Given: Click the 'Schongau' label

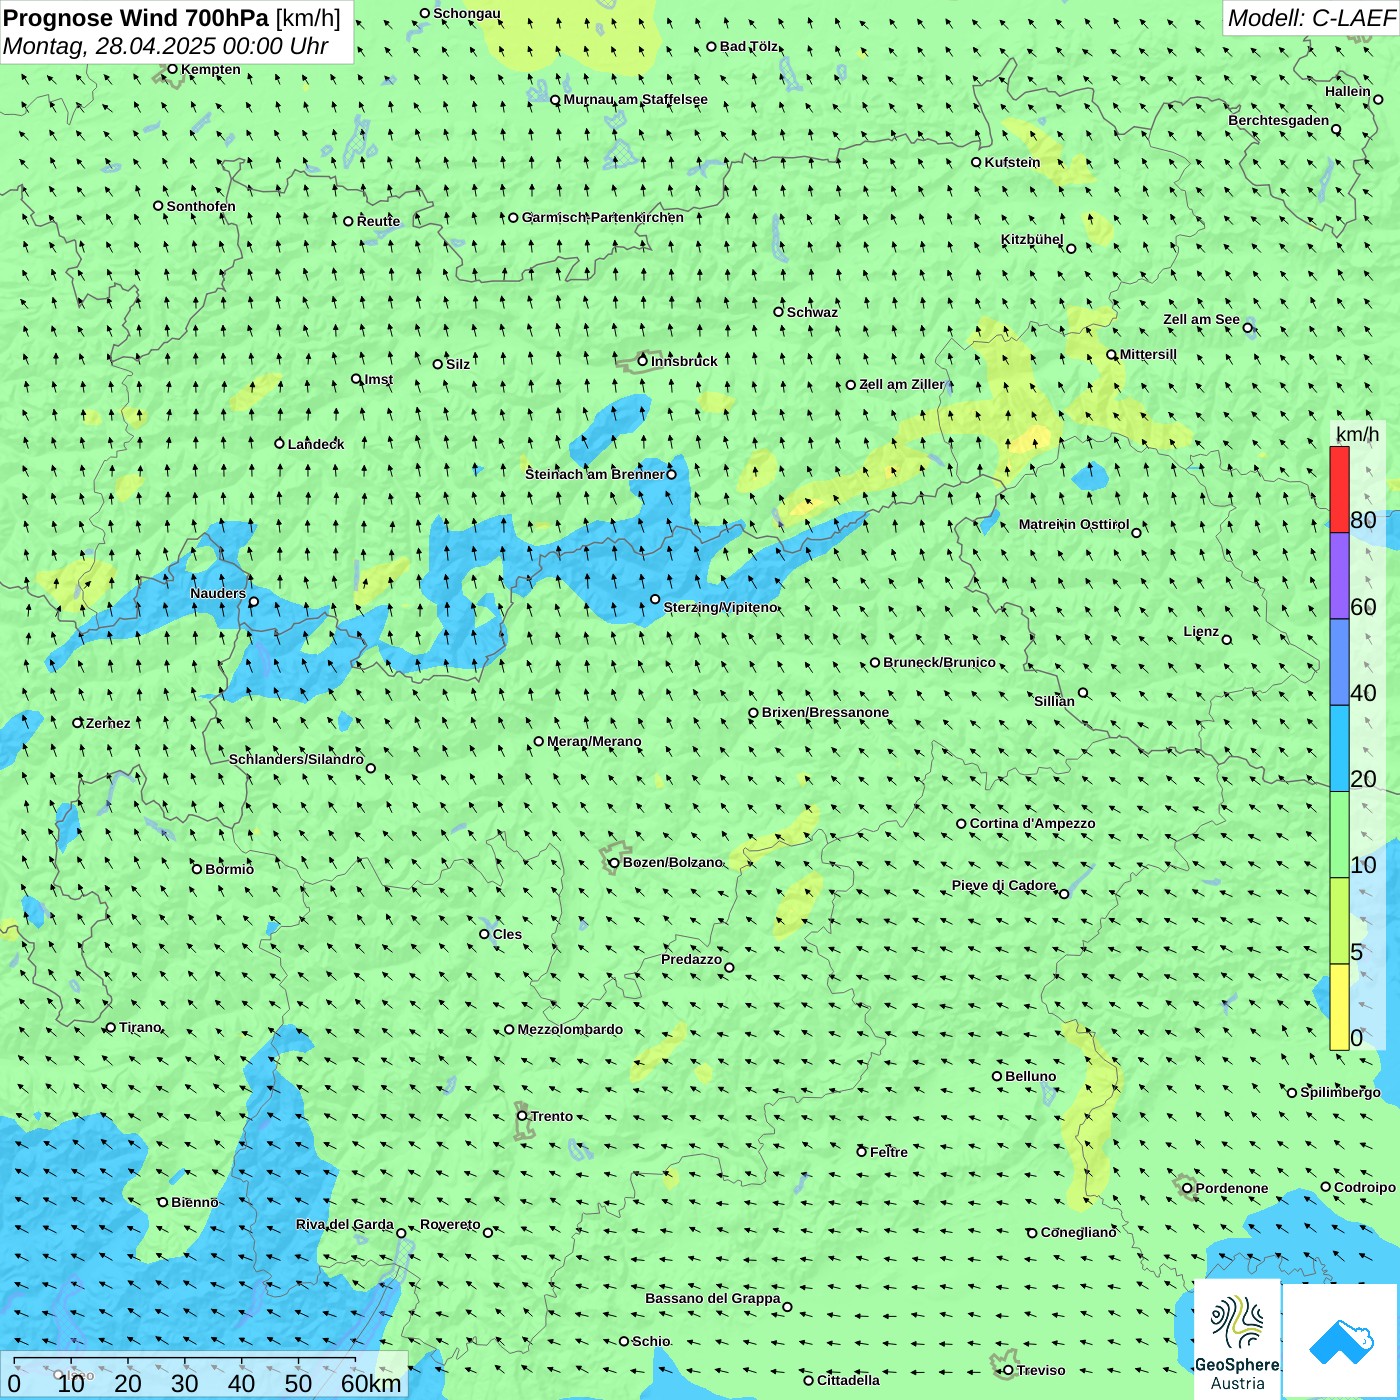Looking at the screenshot, I should [467, 13].
